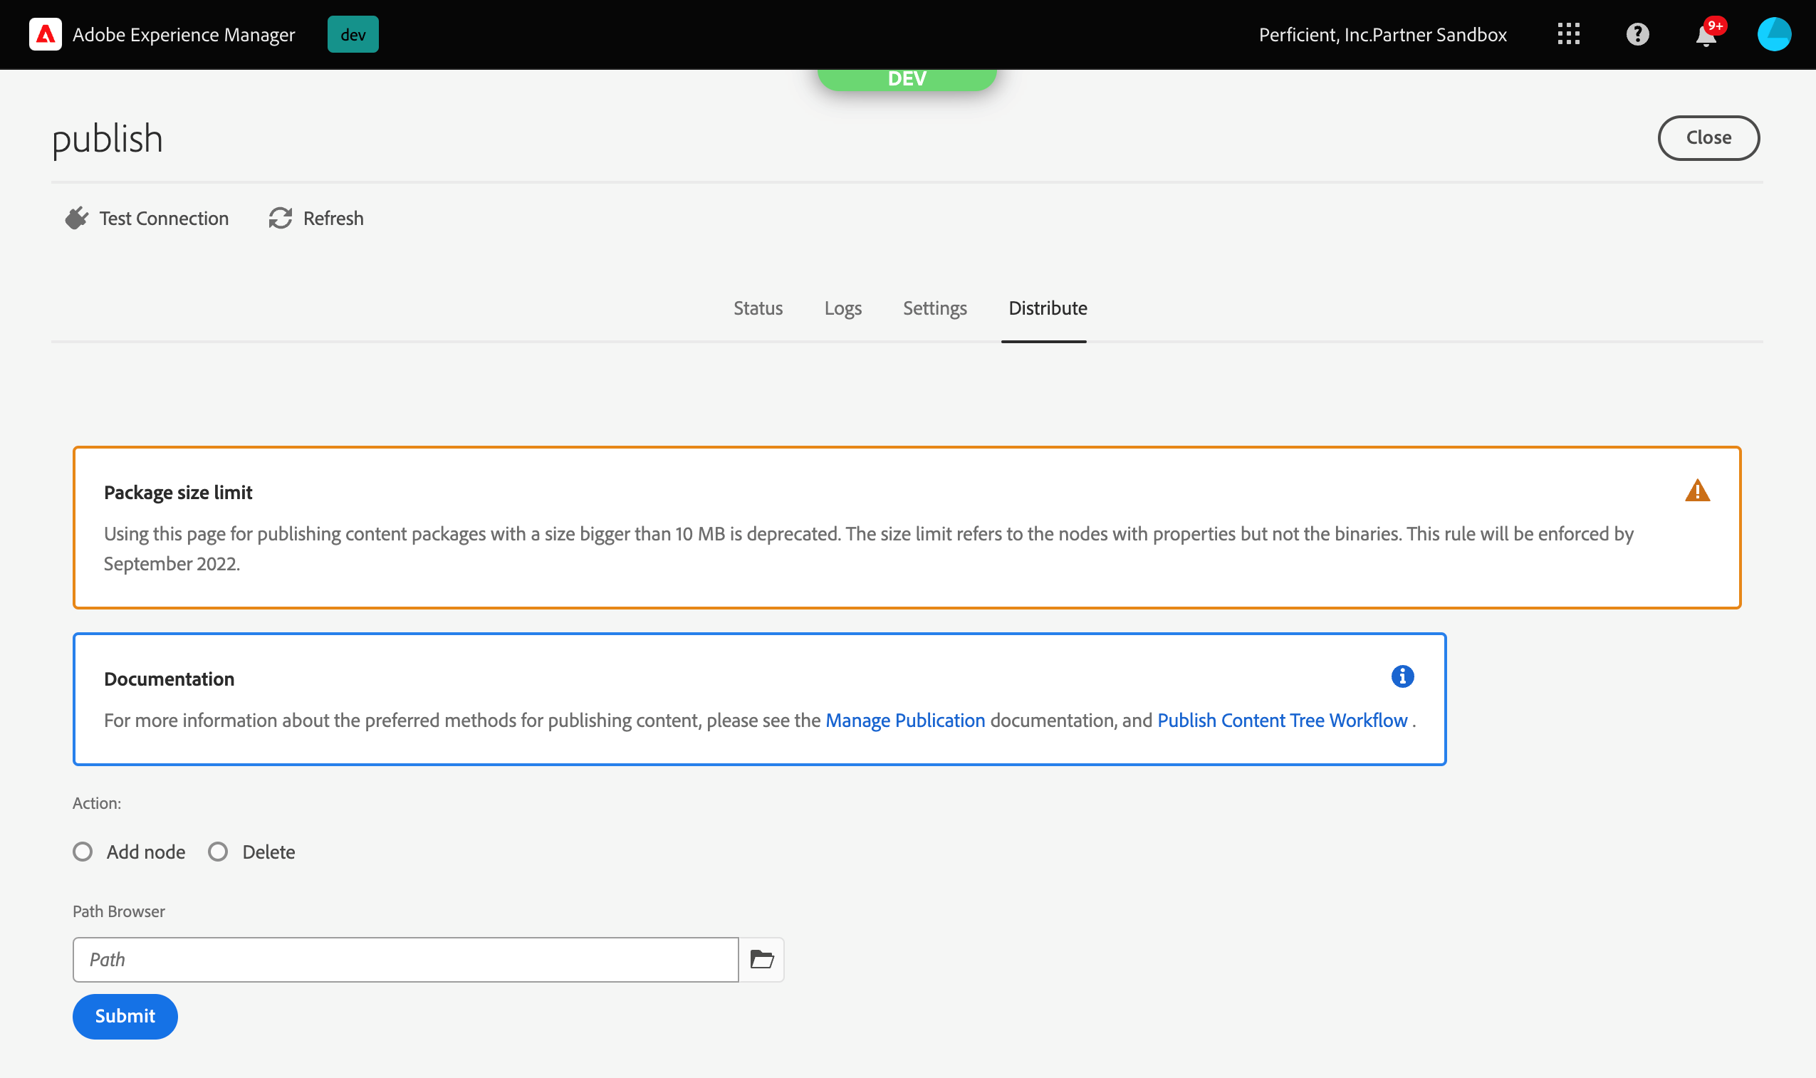Submit the distribution action
The image size is (1816, 1078).
tap(124, 1016)
